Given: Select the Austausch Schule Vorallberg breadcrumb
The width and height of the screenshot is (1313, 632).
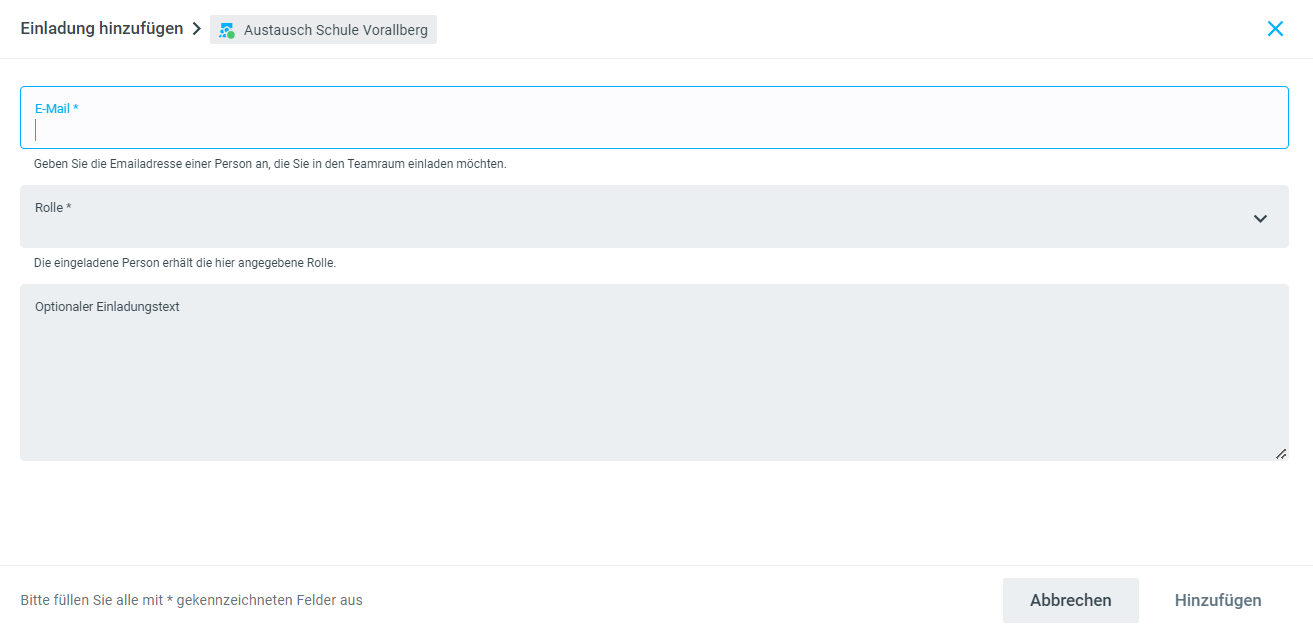Looking at the screenshot, I should 335,30.
